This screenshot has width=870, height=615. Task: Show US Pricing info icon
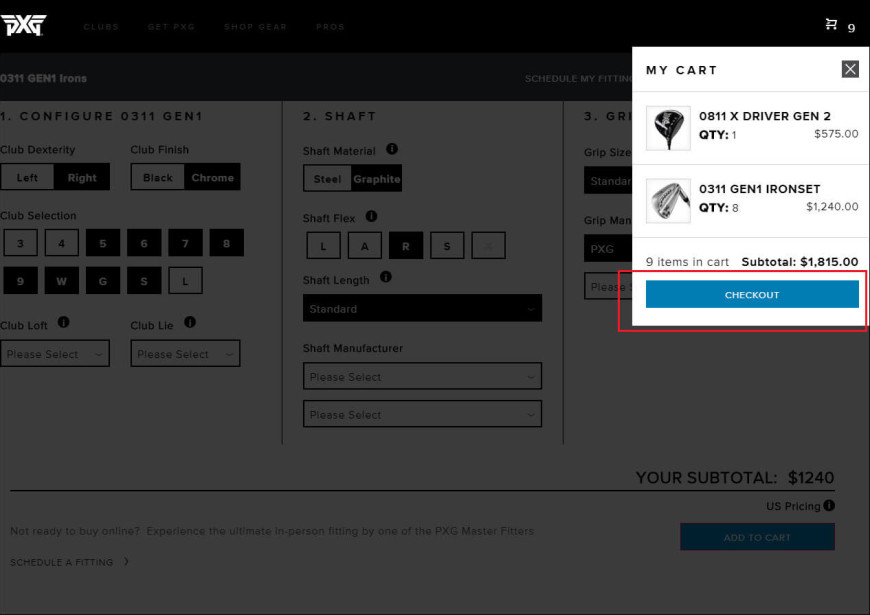[829, 505]
